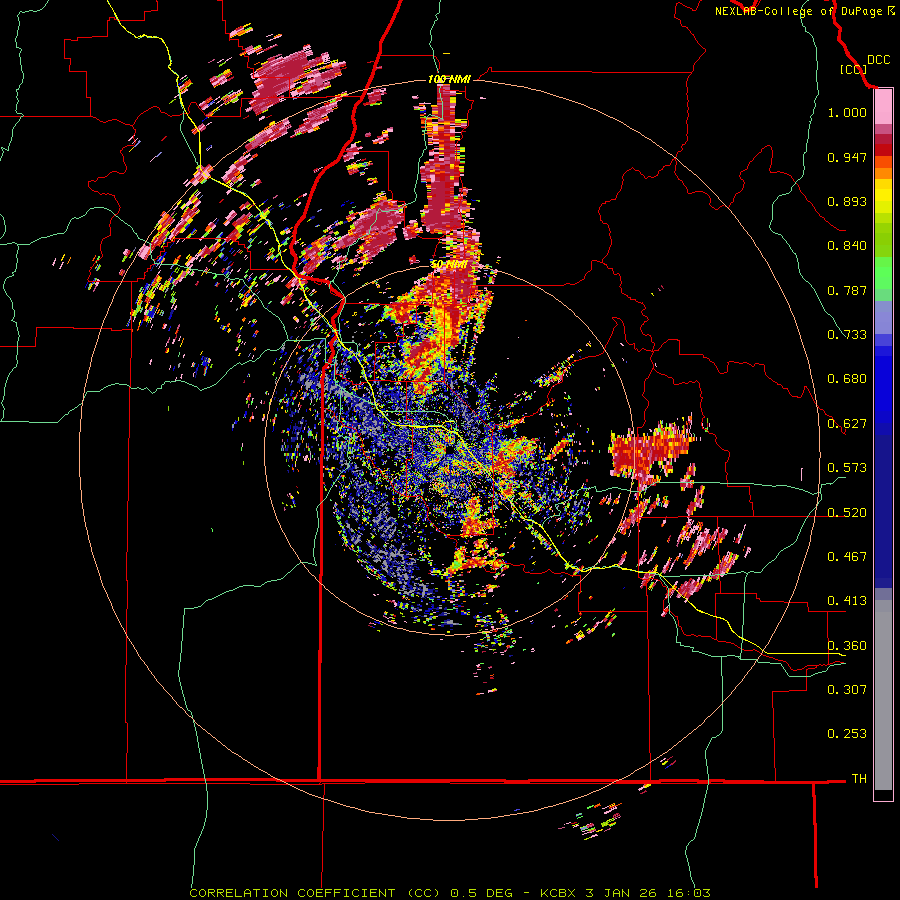
Task: Select the 0.467 scale value
Action: tap(847, 557)
